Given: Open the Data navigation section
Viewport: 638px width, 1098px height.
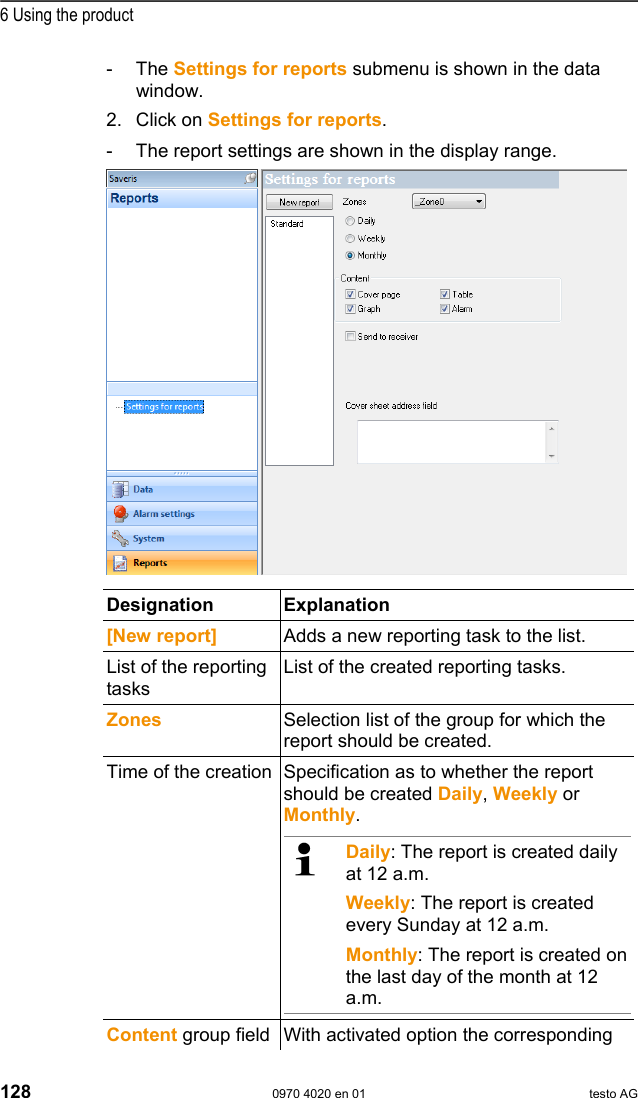Looking at the screenshot, I should [x=182, y=489].
